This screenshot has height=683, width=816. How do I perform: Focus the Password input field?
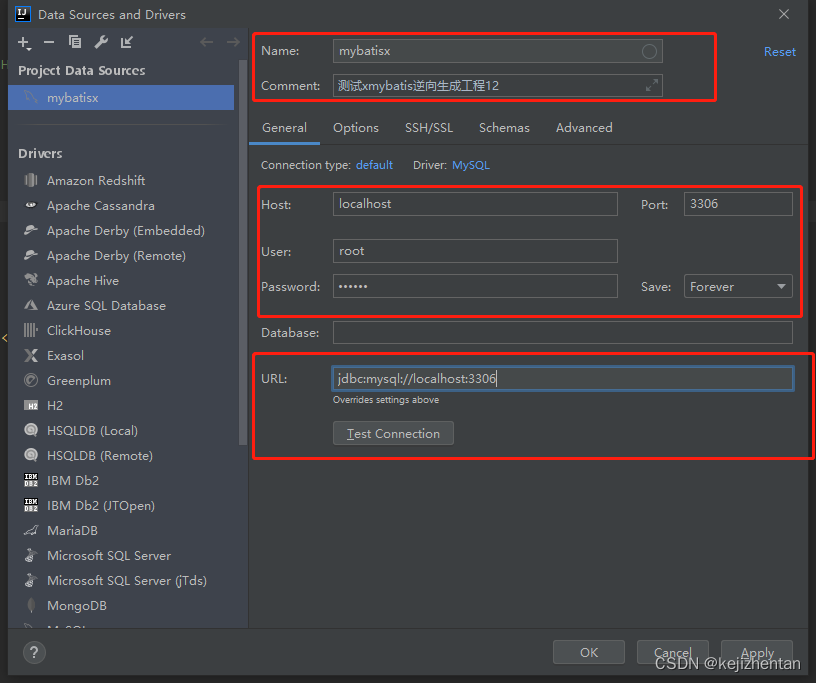(475, 286)
